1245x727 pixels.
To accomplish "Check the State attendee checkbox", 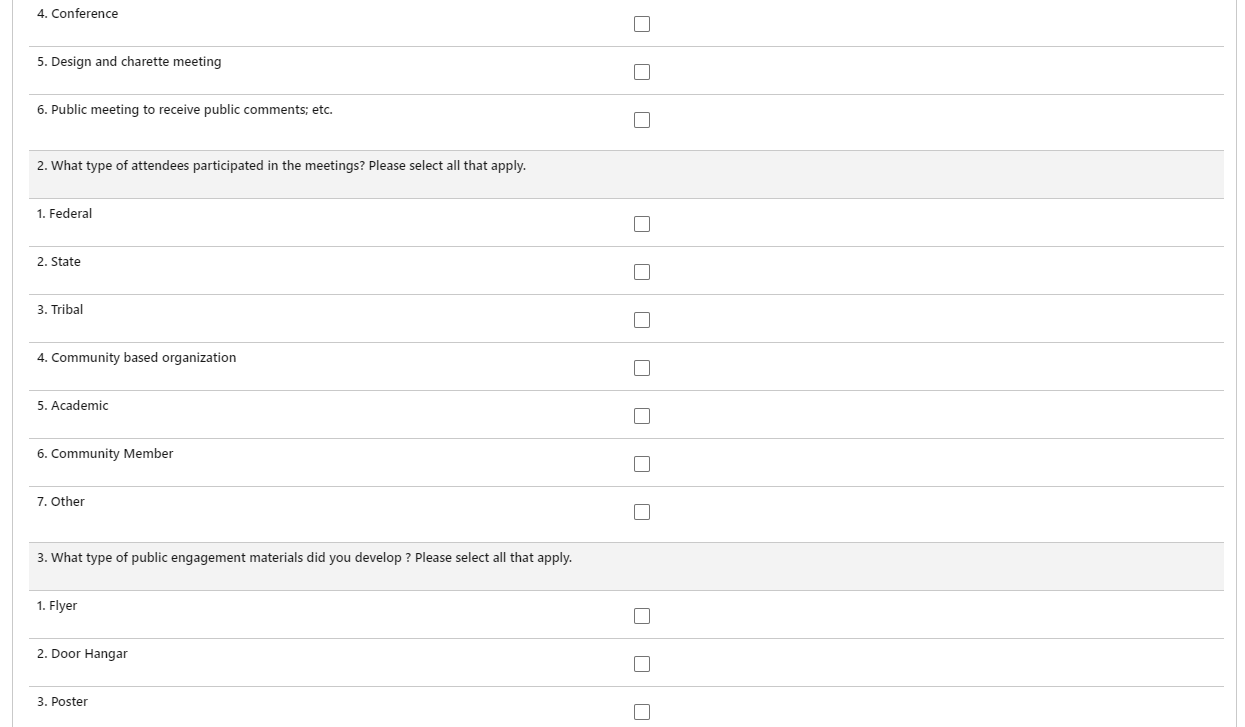I will pyautogui.click(x=642, y=272).
